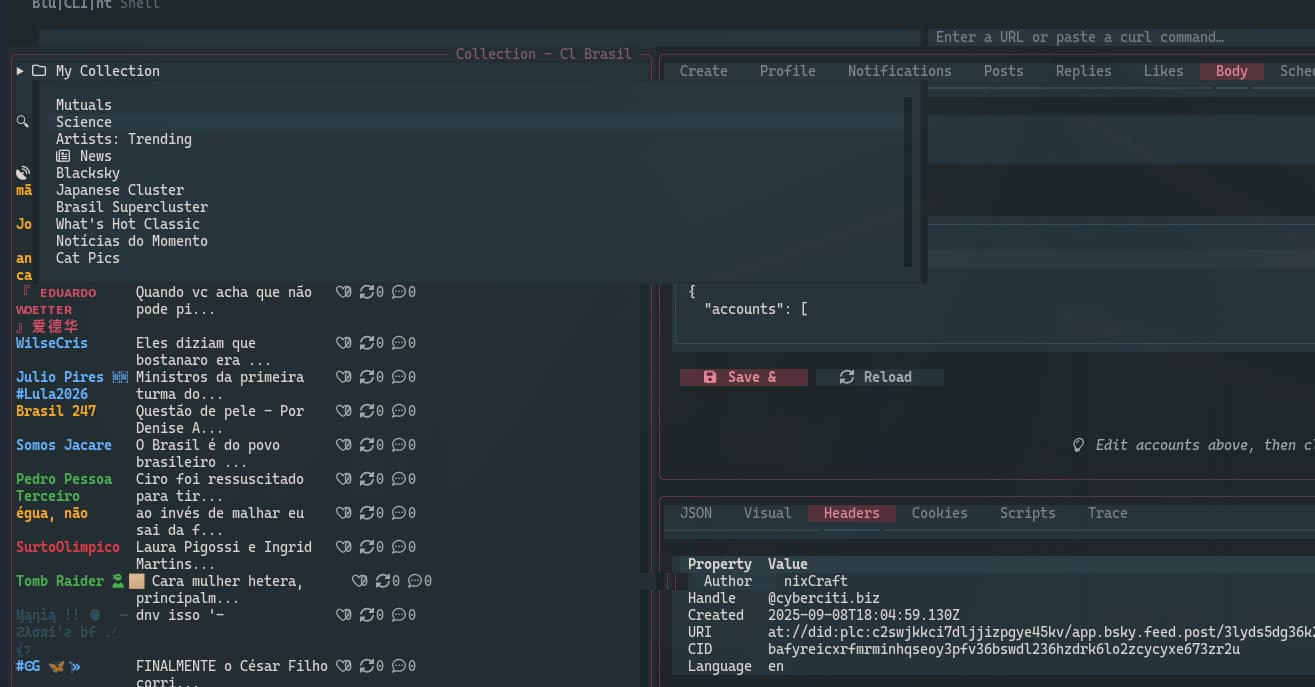1315x687 pixels.
Task: Repost the Brasil 247 post
Action: [368, 411]
